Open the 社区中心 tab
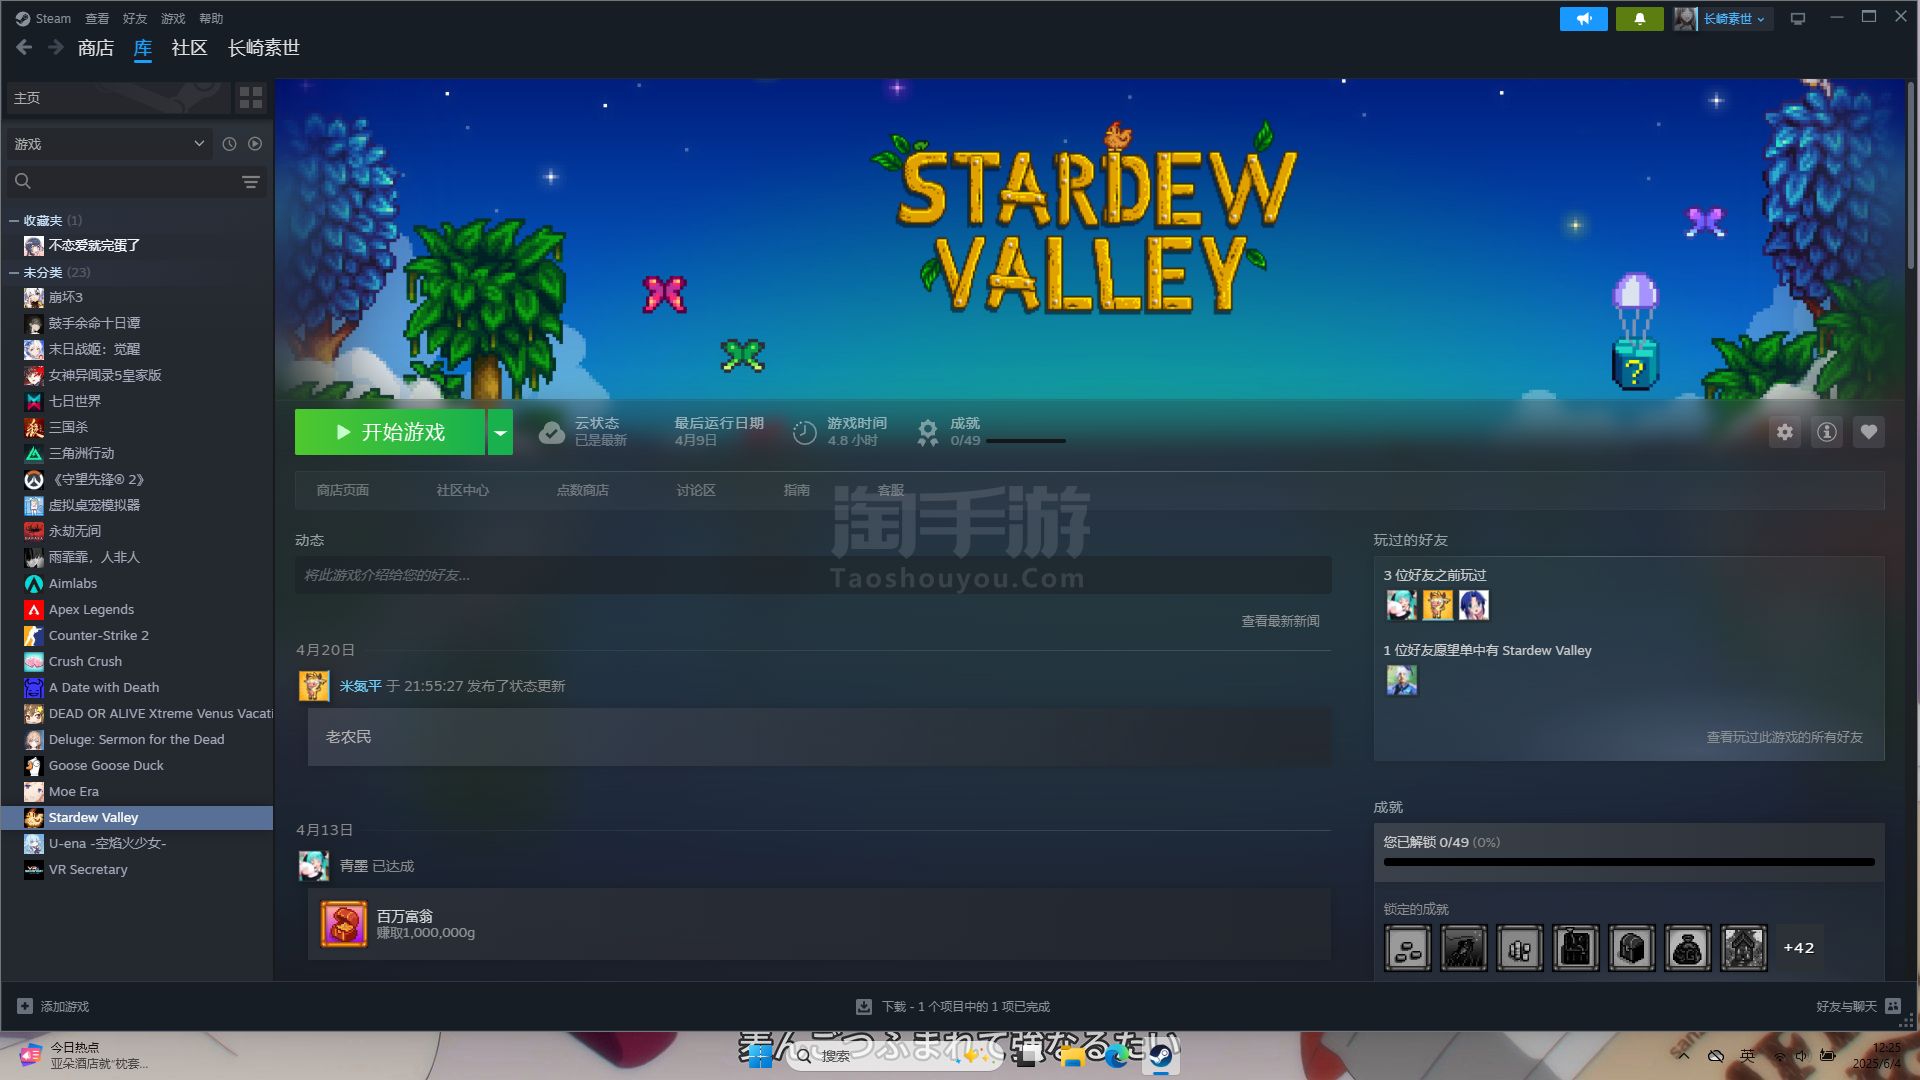1920x1080 pixels. coord(463,490)
